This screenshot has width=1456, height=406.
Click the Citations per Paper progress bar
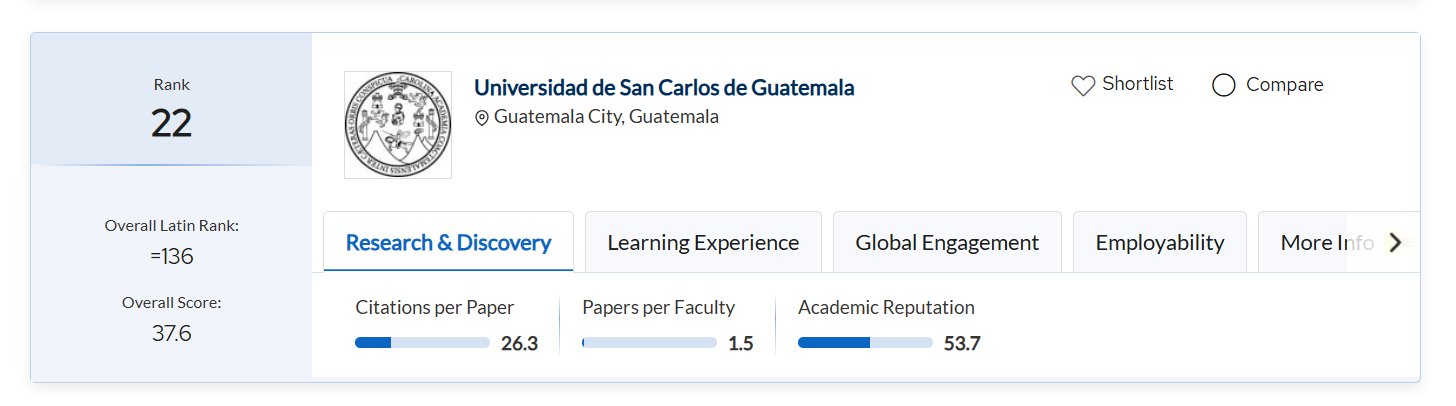(422, 343)
